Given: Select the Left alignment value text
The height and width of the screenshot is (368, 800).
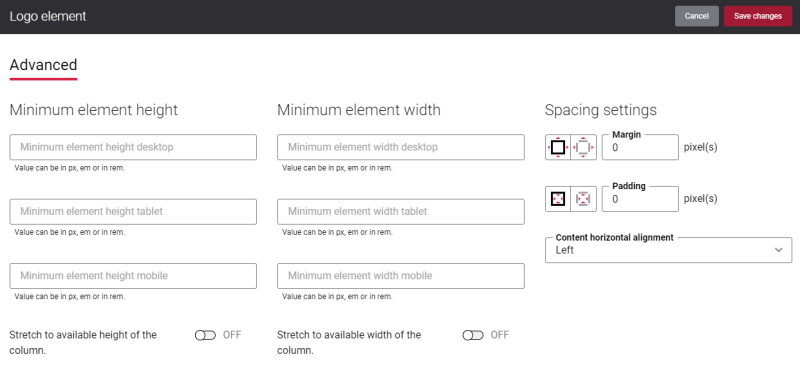Looking at the screenshot, I should [x=565, y=250].
